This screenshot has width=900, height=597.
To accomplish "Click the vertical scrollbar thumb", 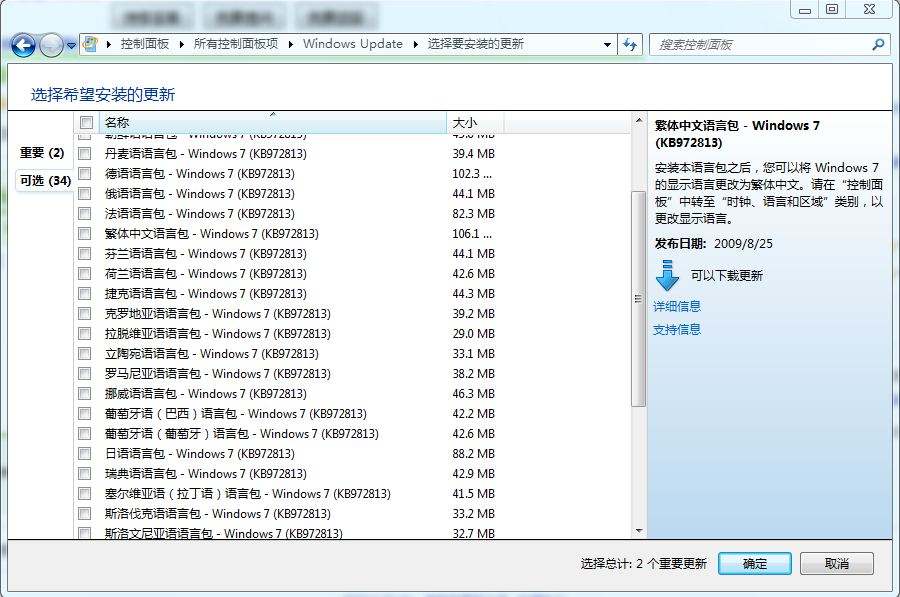I will [x=638, y=298].
